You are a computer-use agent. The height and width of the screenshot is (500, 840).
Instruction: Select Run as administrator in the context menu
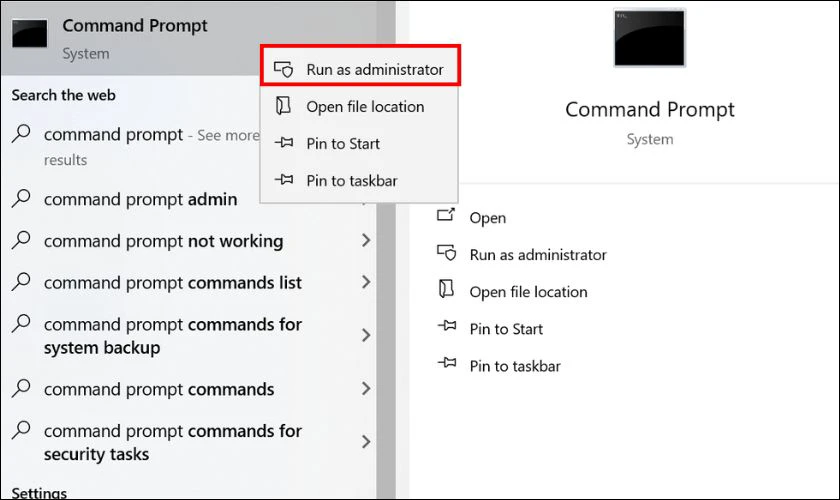tap(374, 71)
